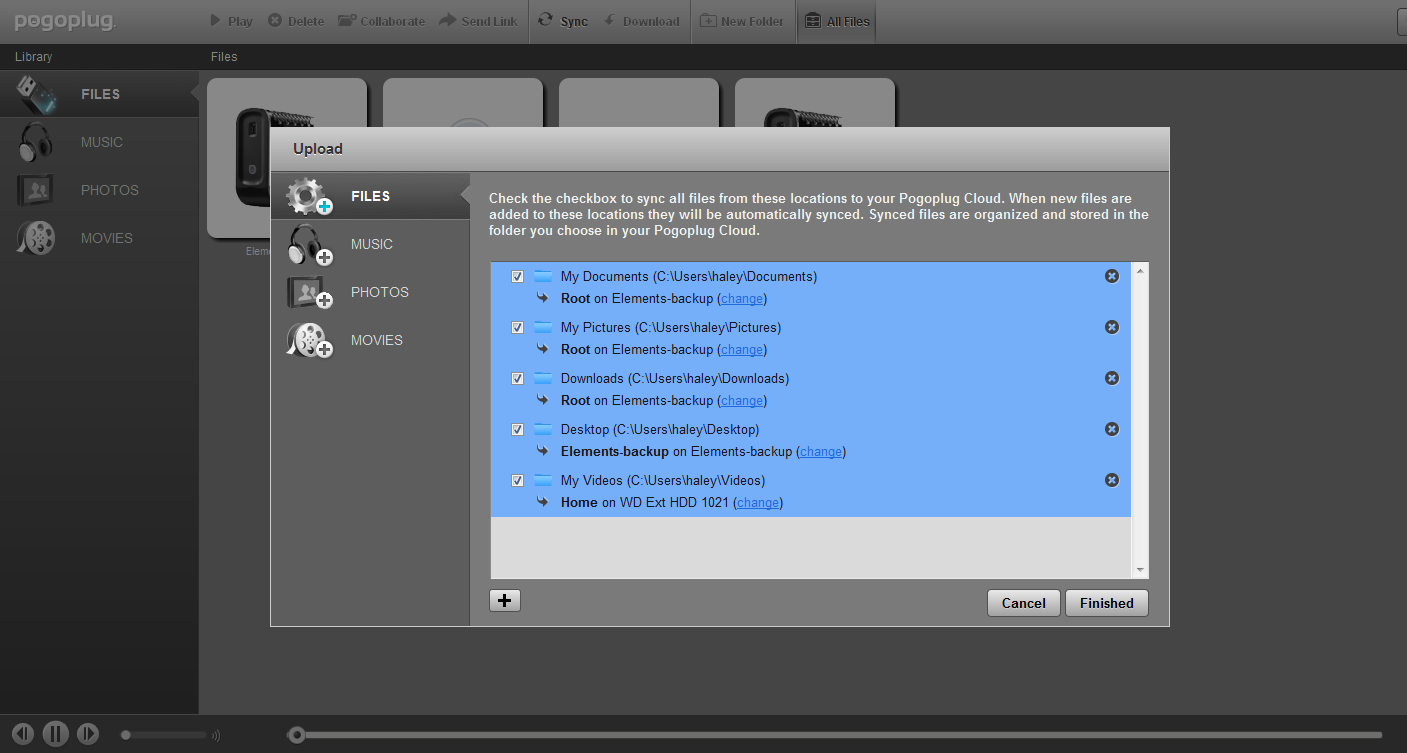The image size is (1407, 753).
Task: Click the Downloads folder icon
Action: [543, 378]
